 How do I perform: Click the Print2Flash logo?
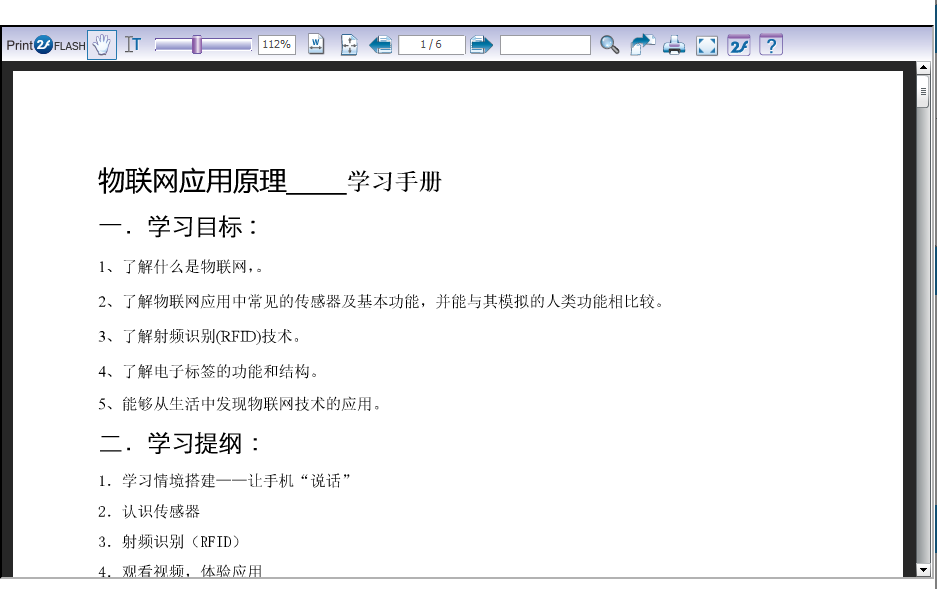point(45,45)
